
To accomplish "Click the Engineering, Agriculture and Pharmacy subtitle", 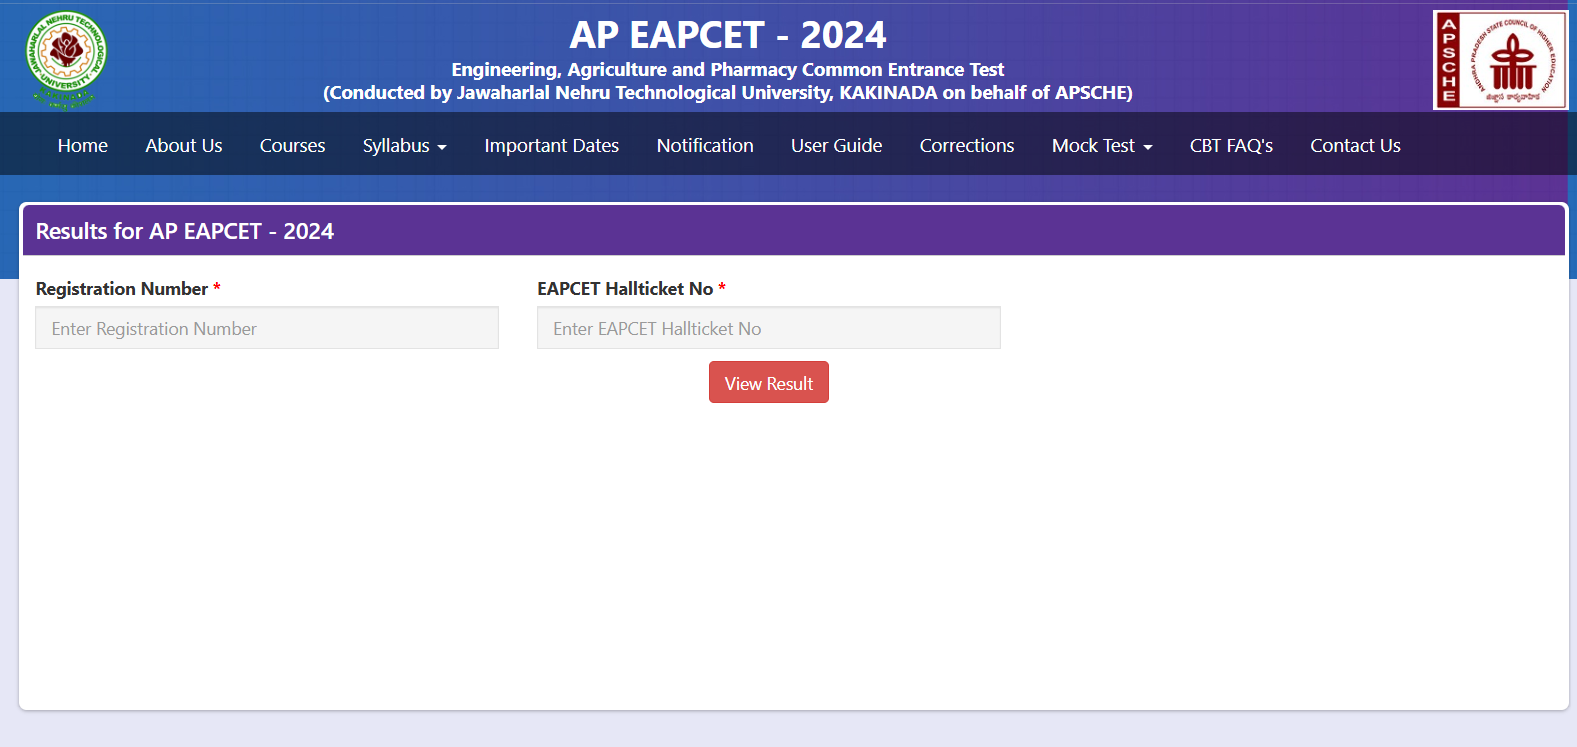I will pos(728,69).
